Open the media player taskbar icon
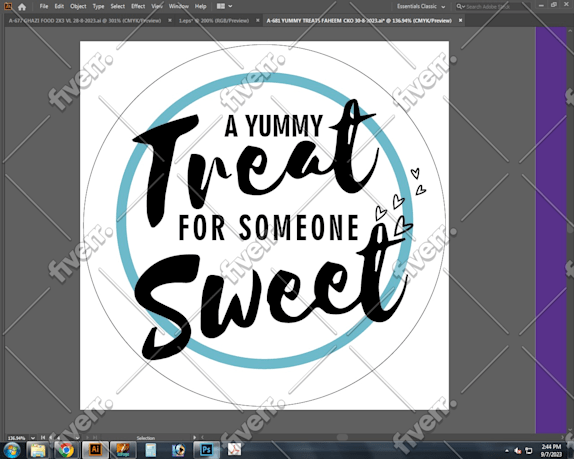 pos(178,450)
